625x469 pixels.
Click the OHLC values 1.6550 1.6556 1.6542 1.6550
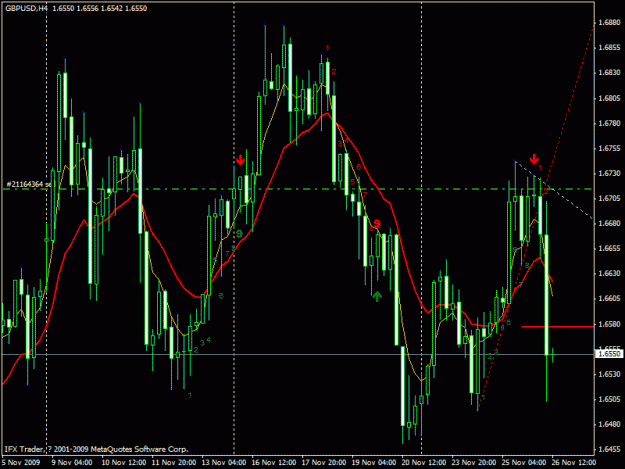100,8
